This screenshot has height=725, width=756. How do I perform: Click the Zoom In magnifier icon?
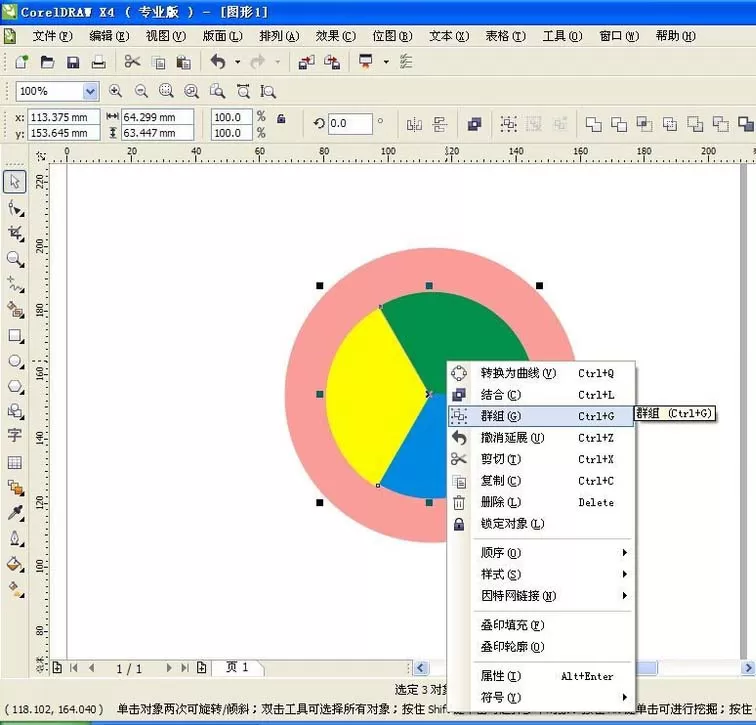tap(115, 91)
